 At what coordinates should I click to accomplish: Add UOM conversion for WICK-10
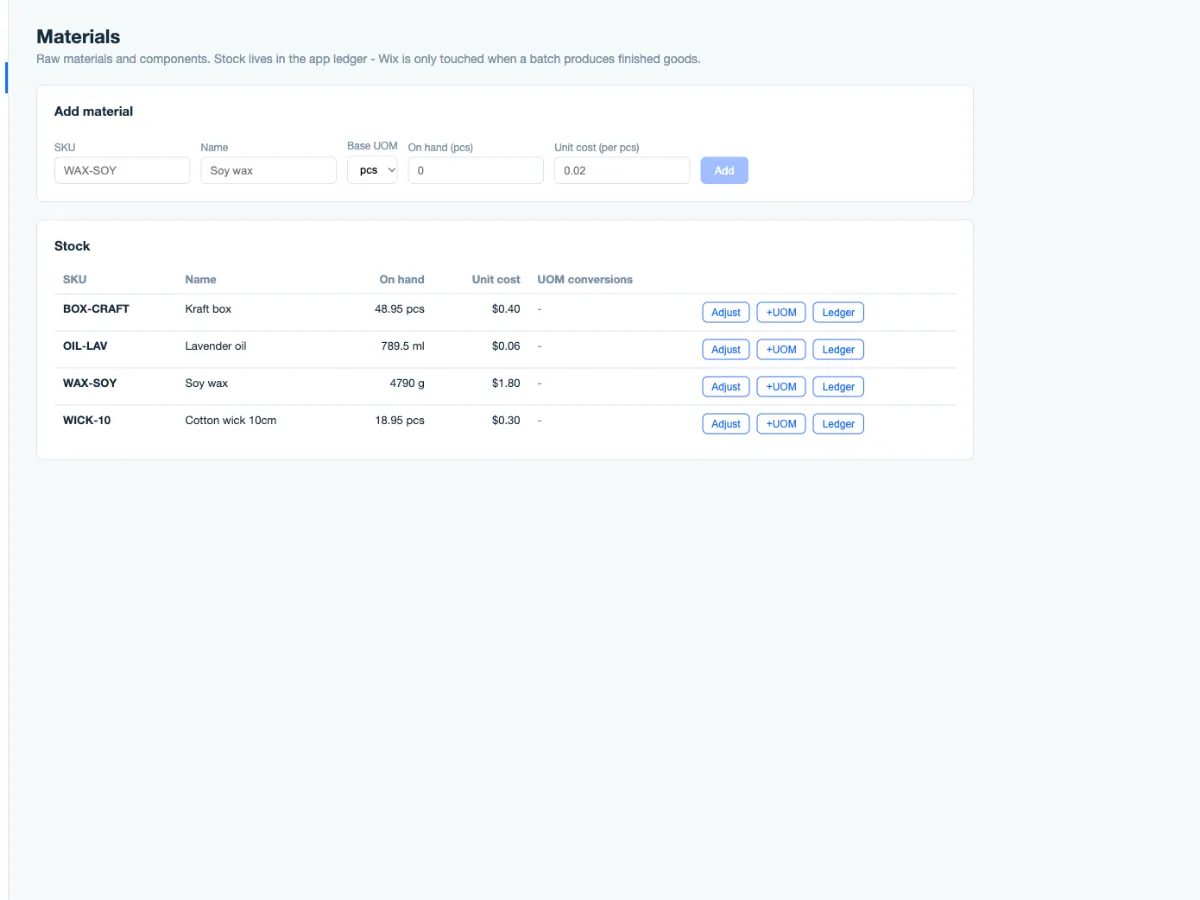(781, 423)
